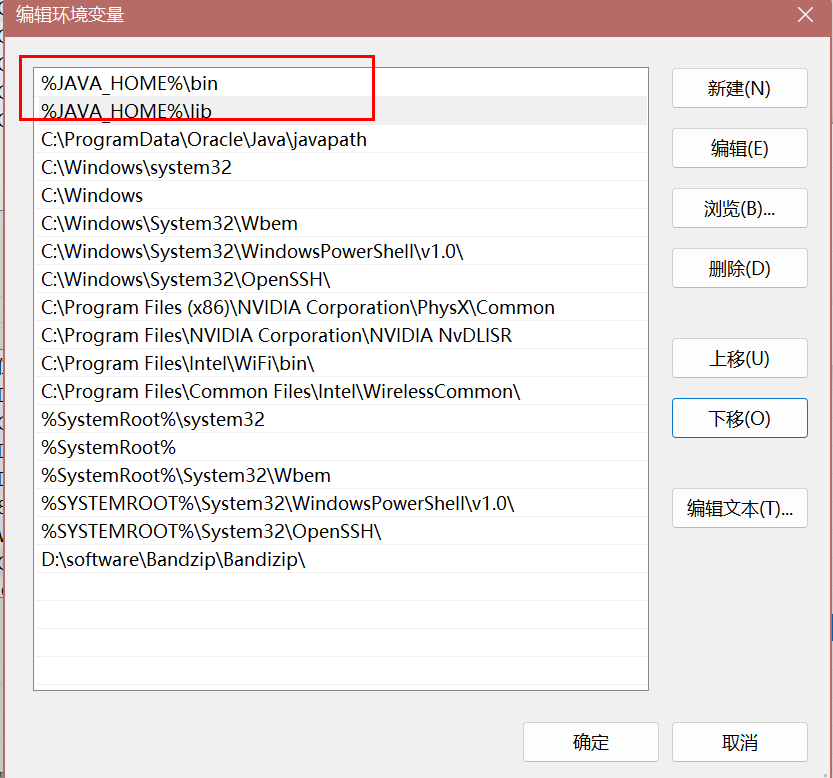The image size is (833, 778).
Task: Select C:\ProgramData\Oracle\Java\javapath row
Action: (x=341, y=139)
